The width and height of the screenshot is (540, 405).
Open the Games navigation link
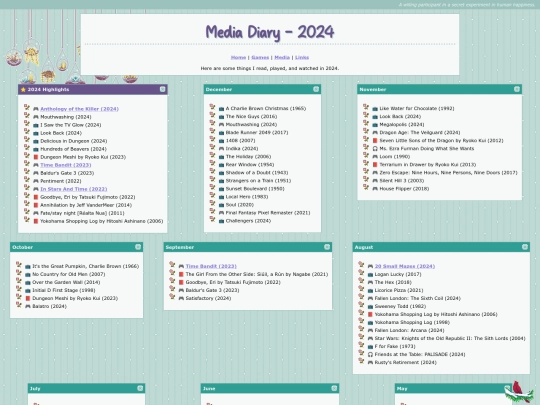260,58
